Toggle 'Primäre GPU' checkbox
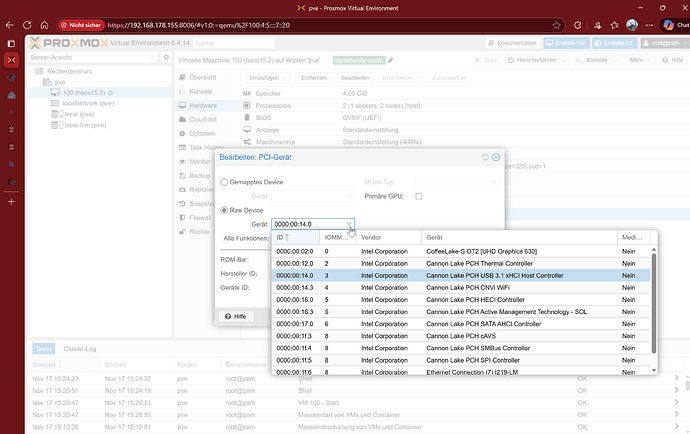The height and width of the screenshot is (434, 690). point(419,196)
